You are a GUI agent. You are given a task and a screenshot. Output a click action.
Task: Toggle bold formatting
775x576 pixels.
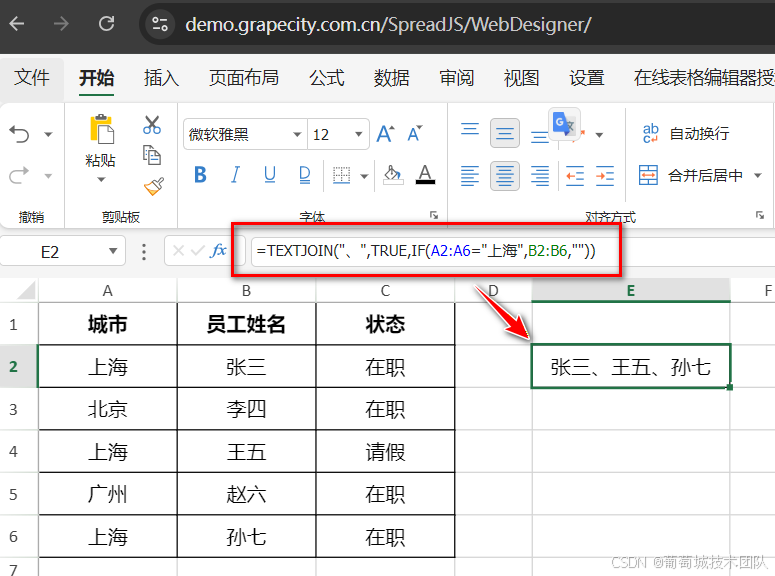point(200,175)
